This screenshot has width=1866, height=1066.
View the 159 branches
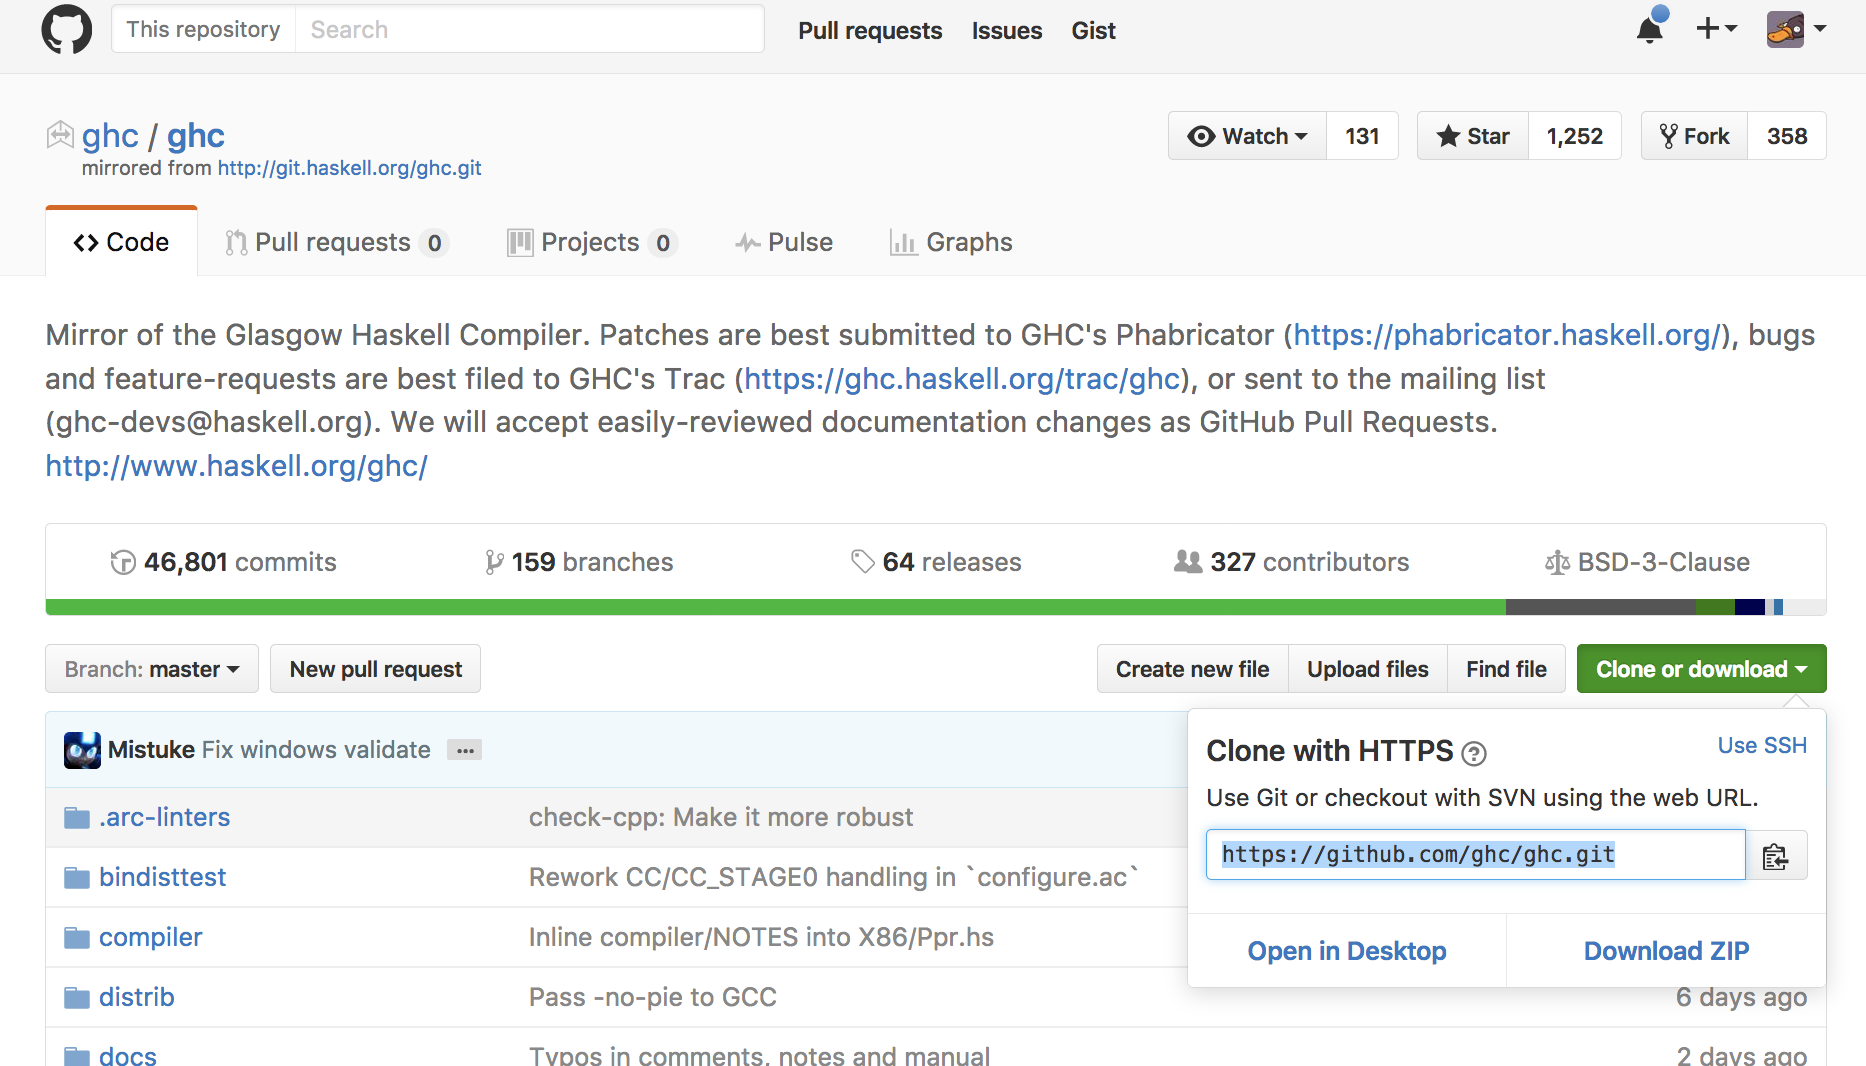[x=578, y=562]
